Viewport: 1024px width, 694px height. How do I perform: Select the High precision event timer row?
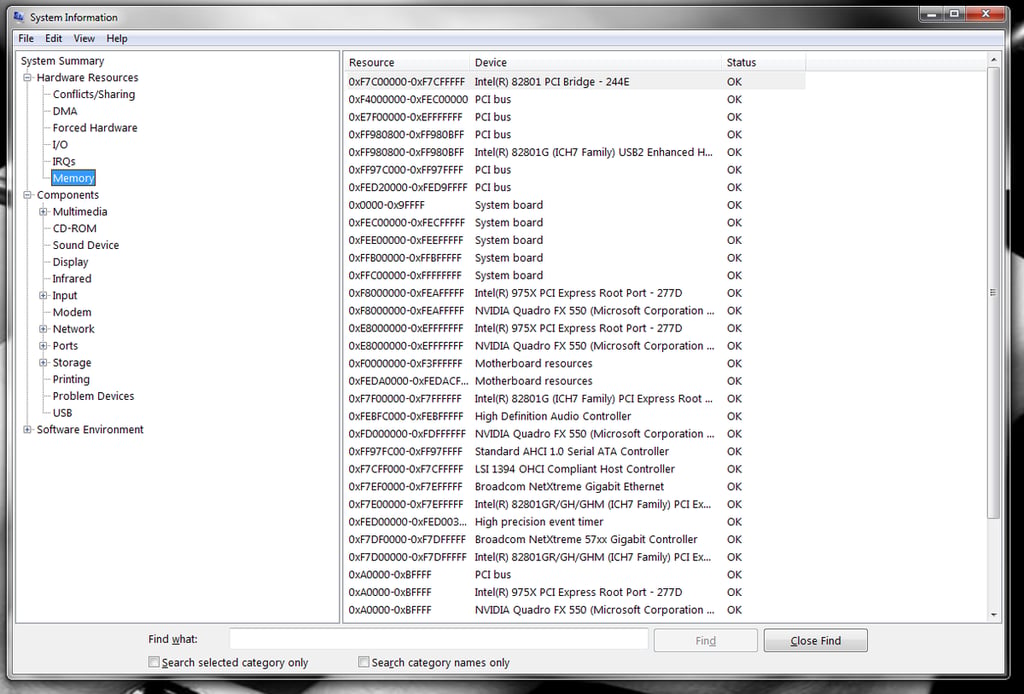[x=575, y=522]
